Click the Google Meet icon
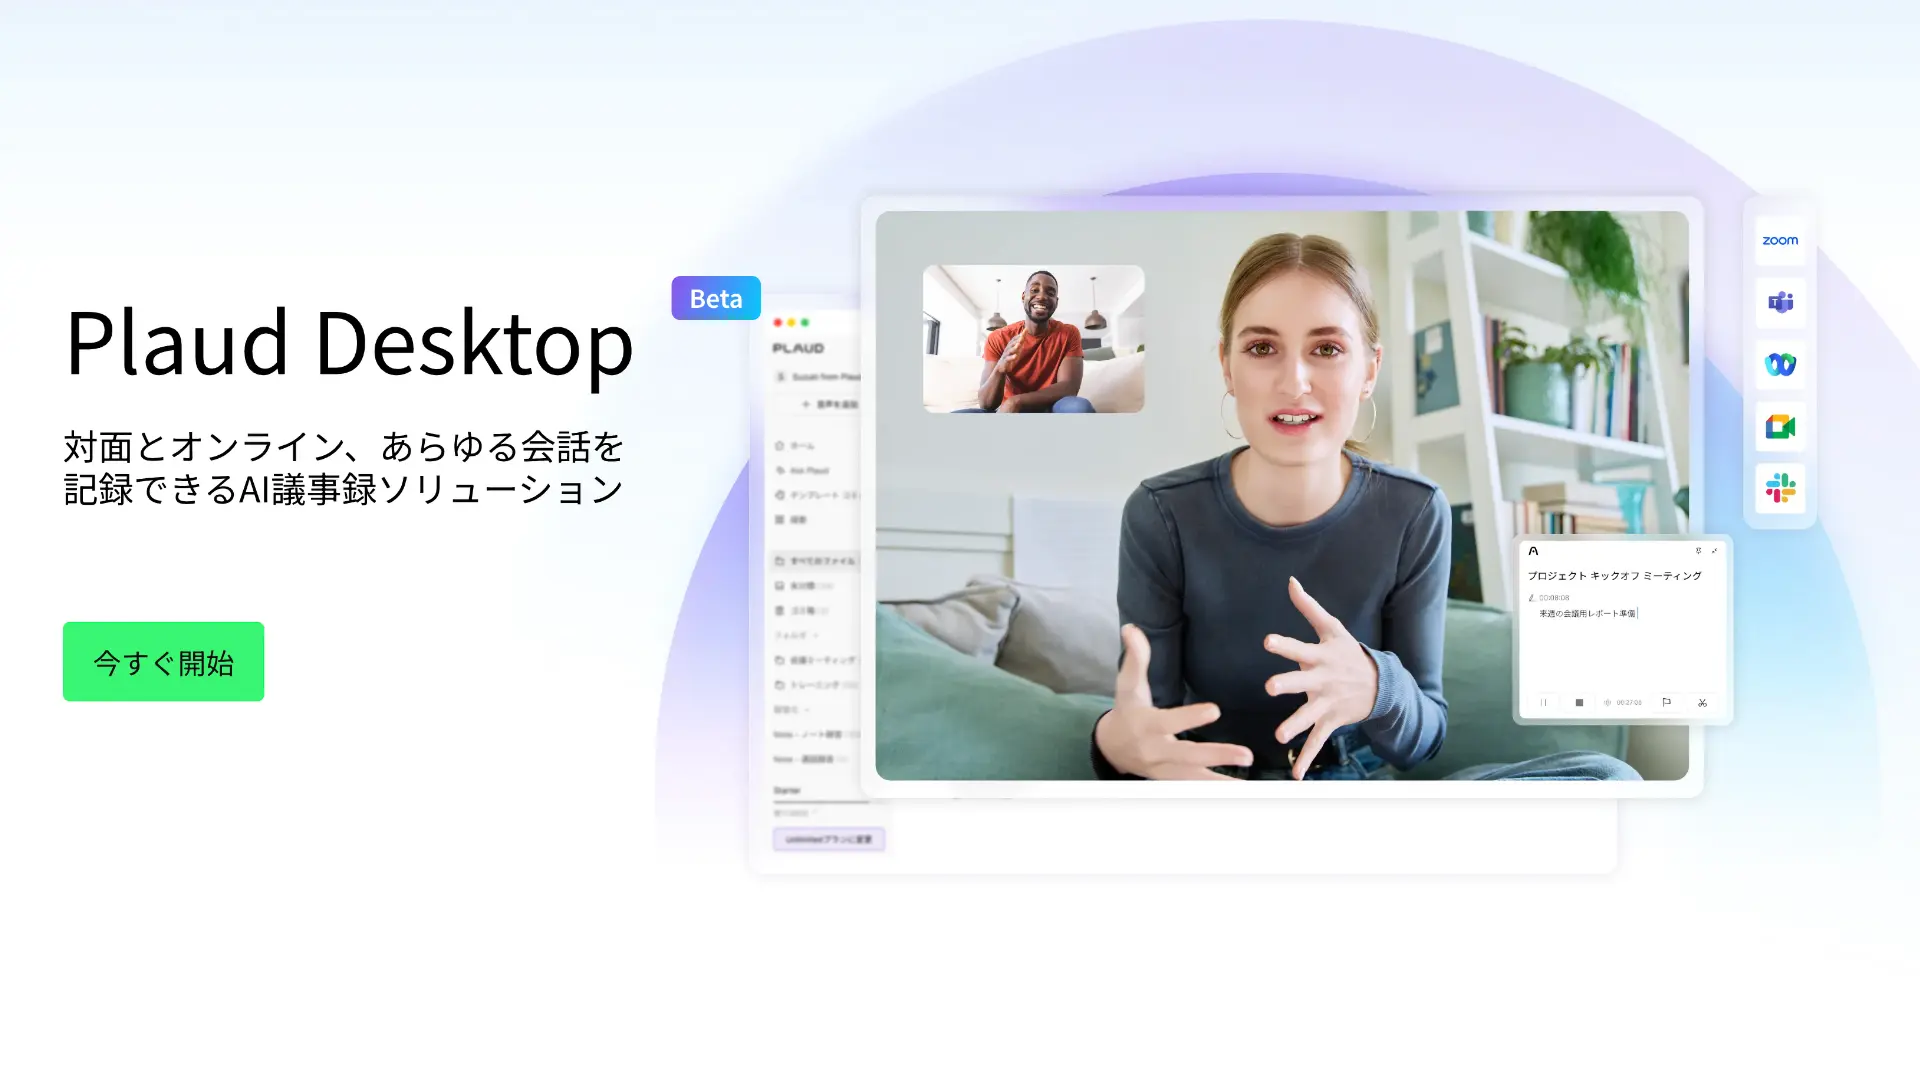 [x=1780, y=427]
